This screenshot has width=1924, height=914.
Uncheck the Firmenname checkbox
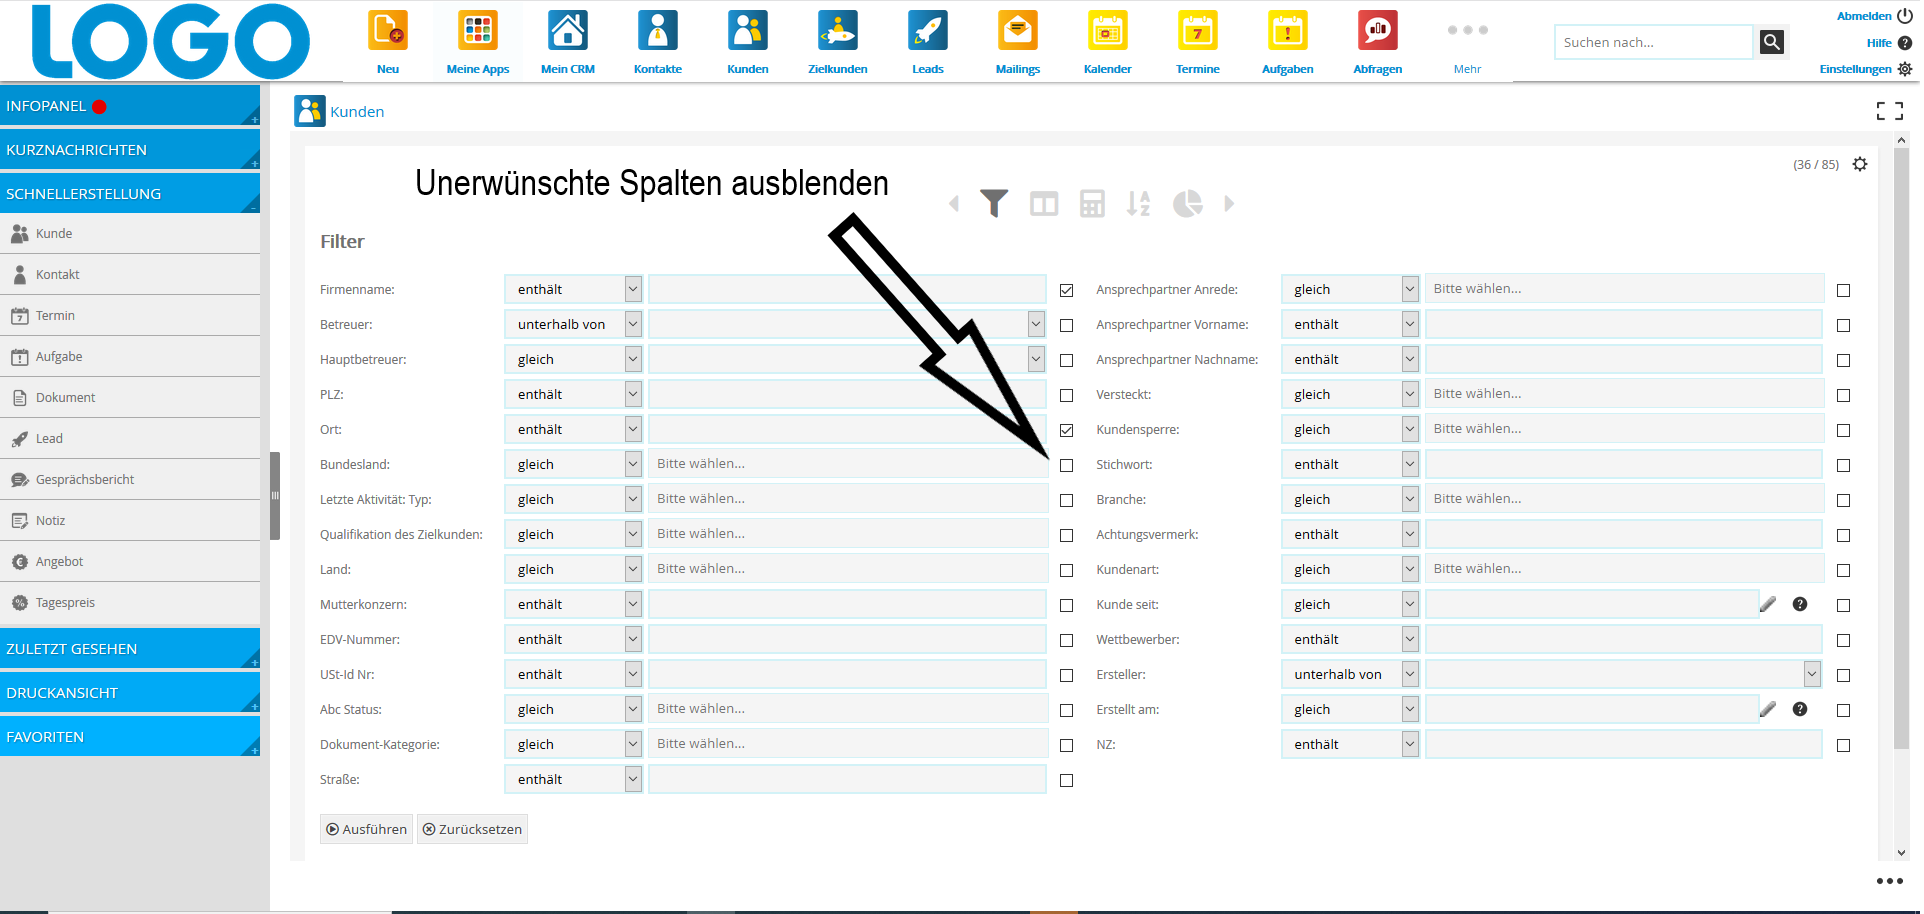pos(1067,291)
